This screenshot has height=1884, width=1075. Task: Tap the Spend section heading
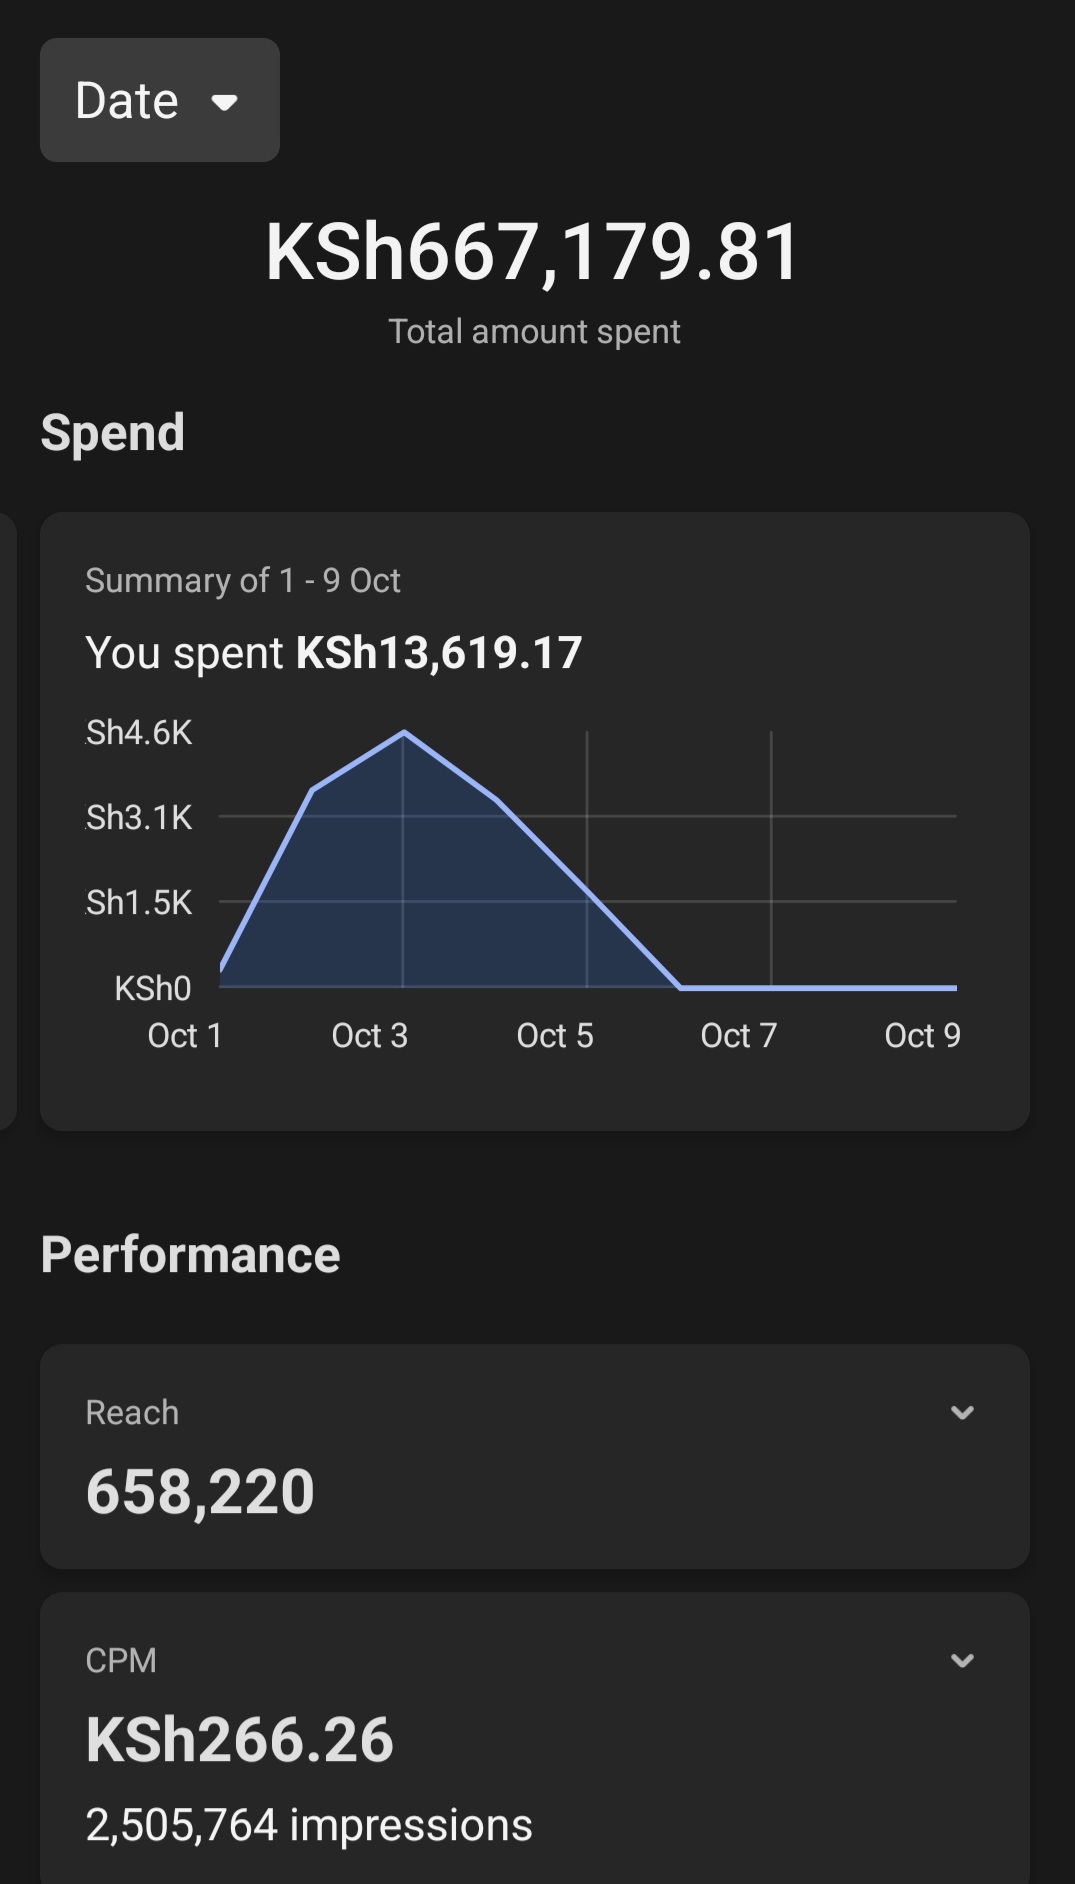pyautogui.click(x=112, y=433)
